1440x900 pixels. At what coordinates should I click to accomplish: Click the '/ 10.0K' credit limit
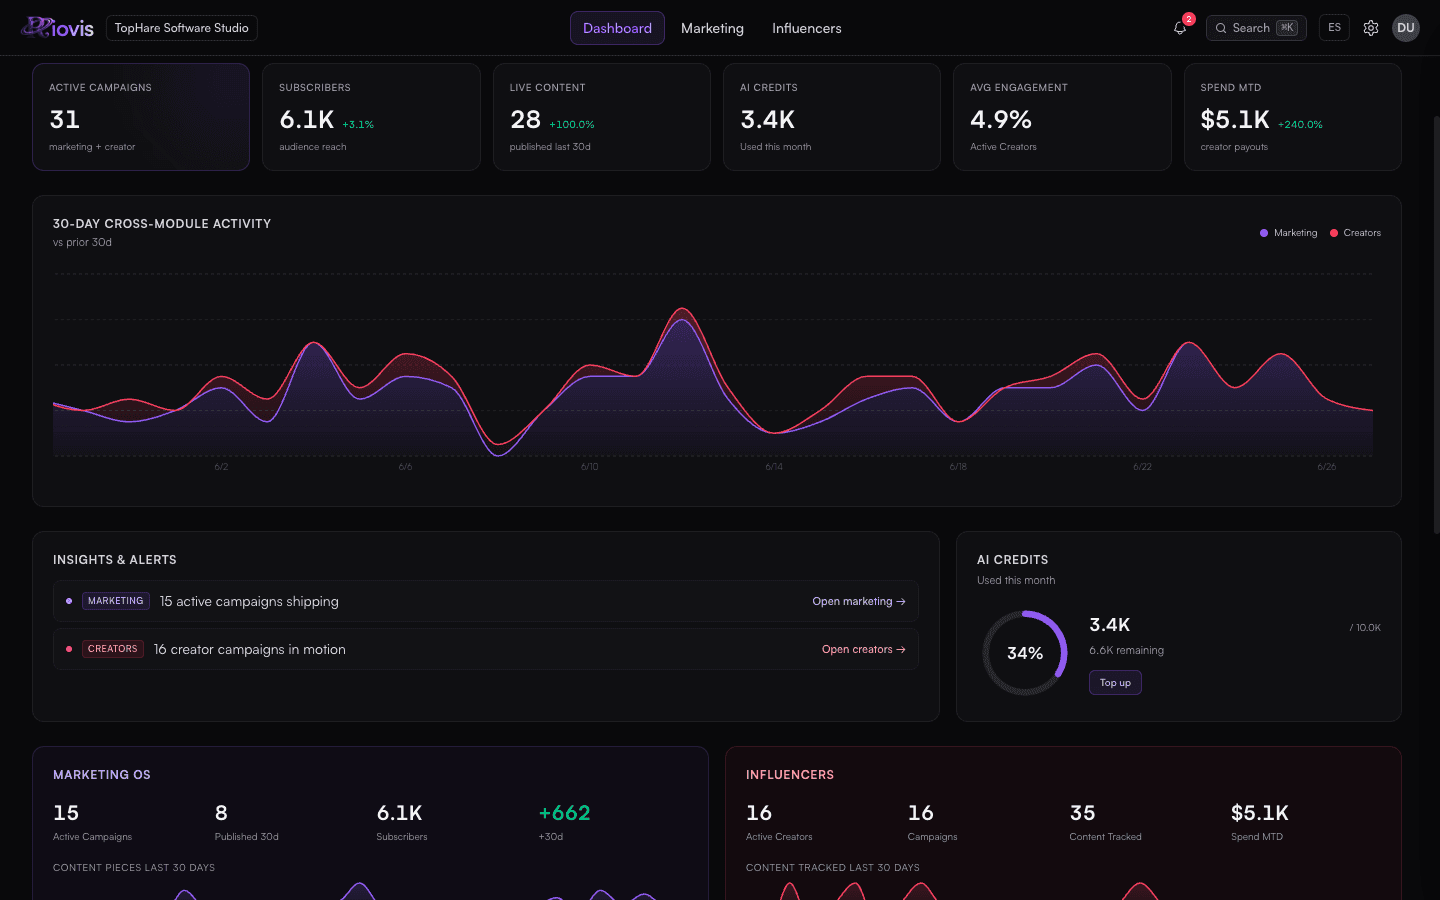1365,628
